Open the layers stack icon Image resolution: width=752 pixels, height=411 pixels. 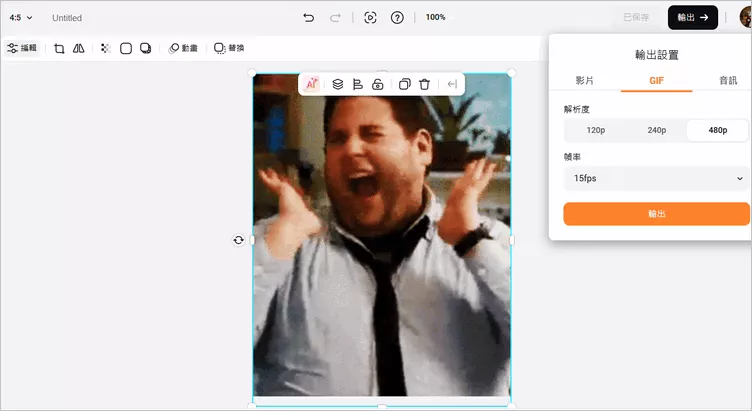coord(337,84)
